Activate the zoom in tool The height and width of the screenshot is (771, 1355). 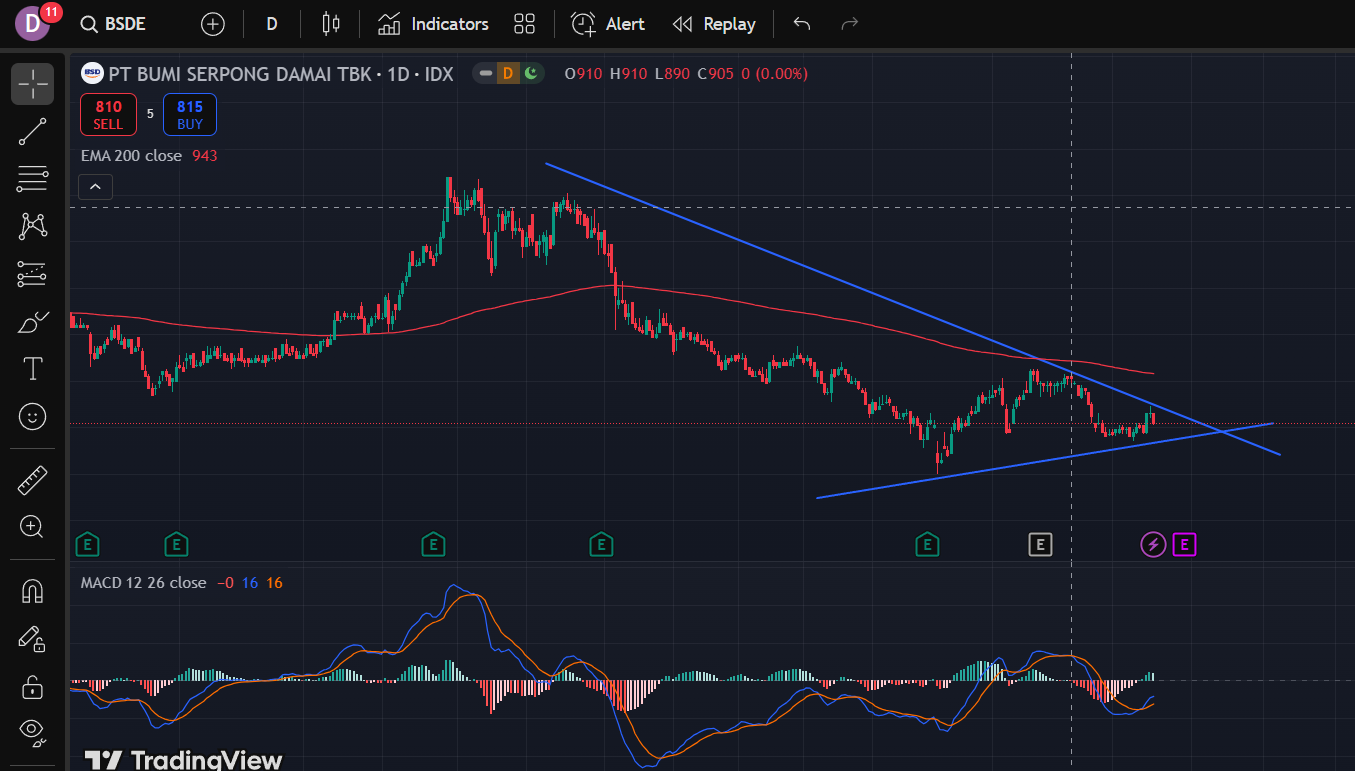[32, 527]
